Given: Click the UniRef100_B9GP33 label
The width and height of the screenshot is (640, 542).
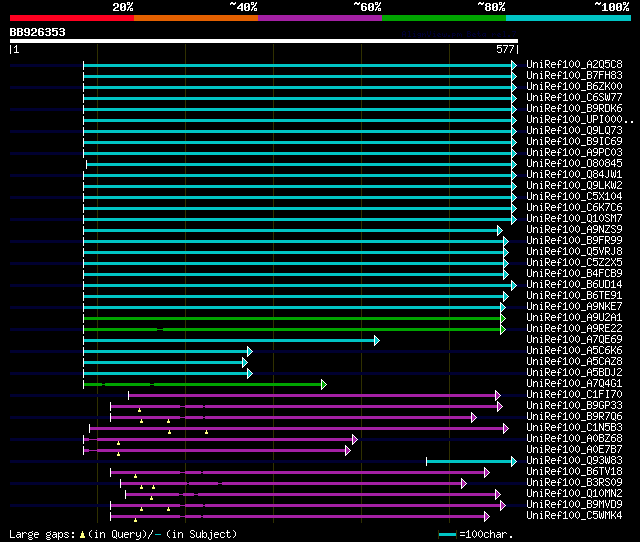Looking at the screenshot, I should [x=574, y=406].
